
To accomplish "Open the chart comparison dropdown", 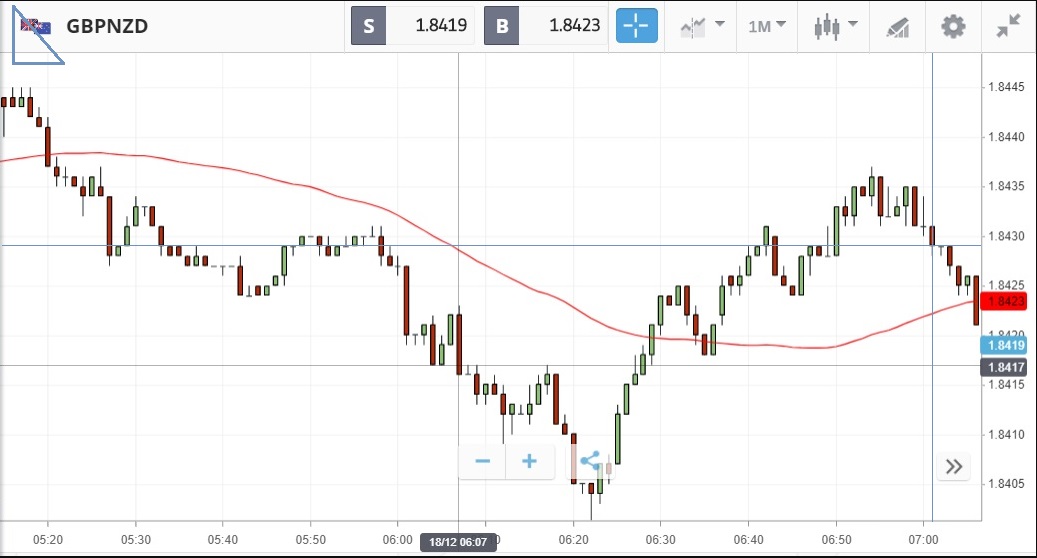I will [x=701, y=26].
